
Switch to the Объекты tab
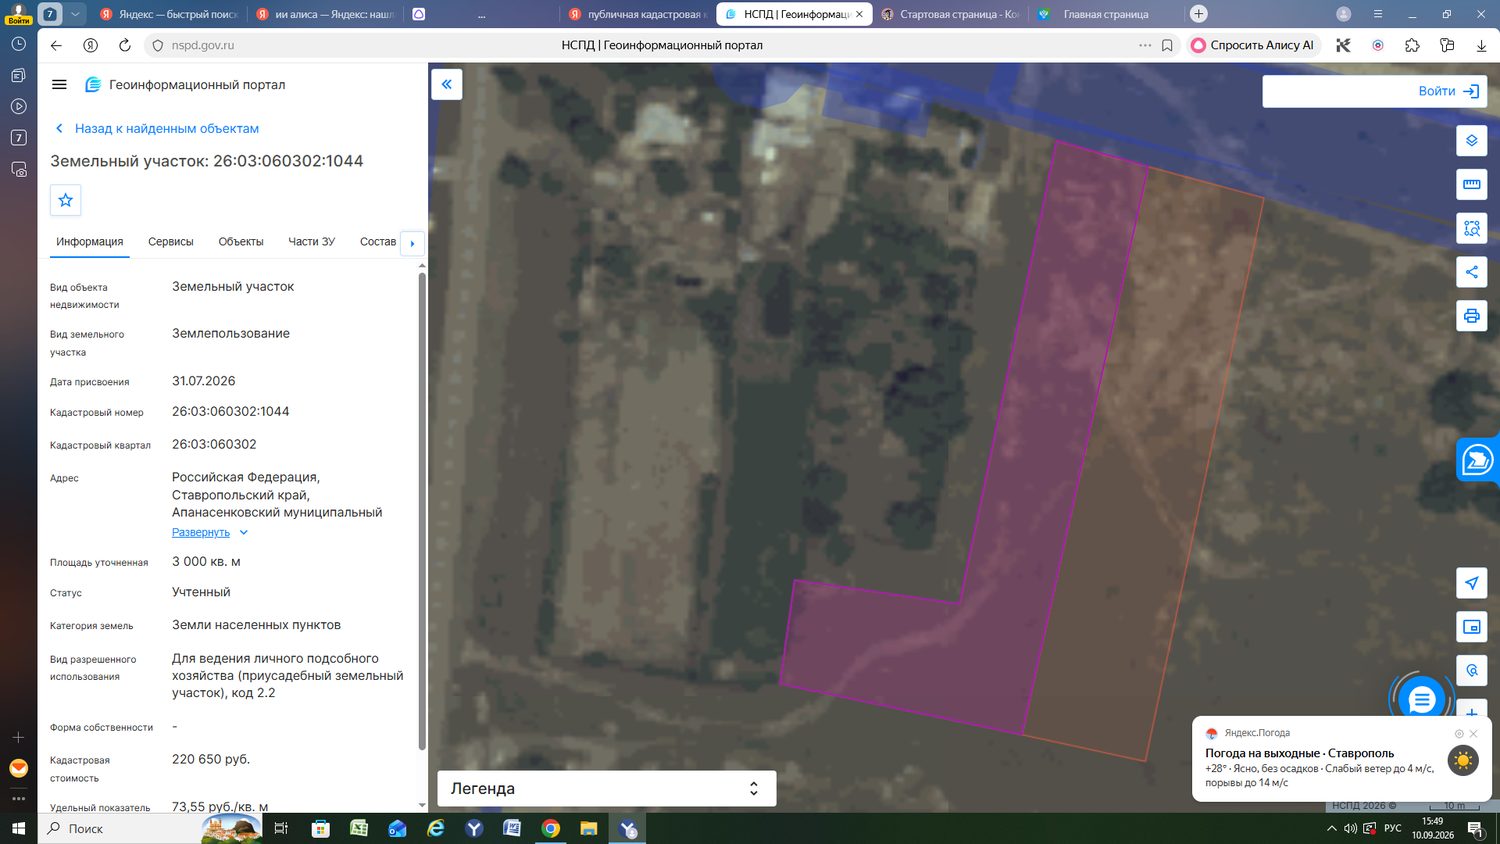(x=241, y=241)
